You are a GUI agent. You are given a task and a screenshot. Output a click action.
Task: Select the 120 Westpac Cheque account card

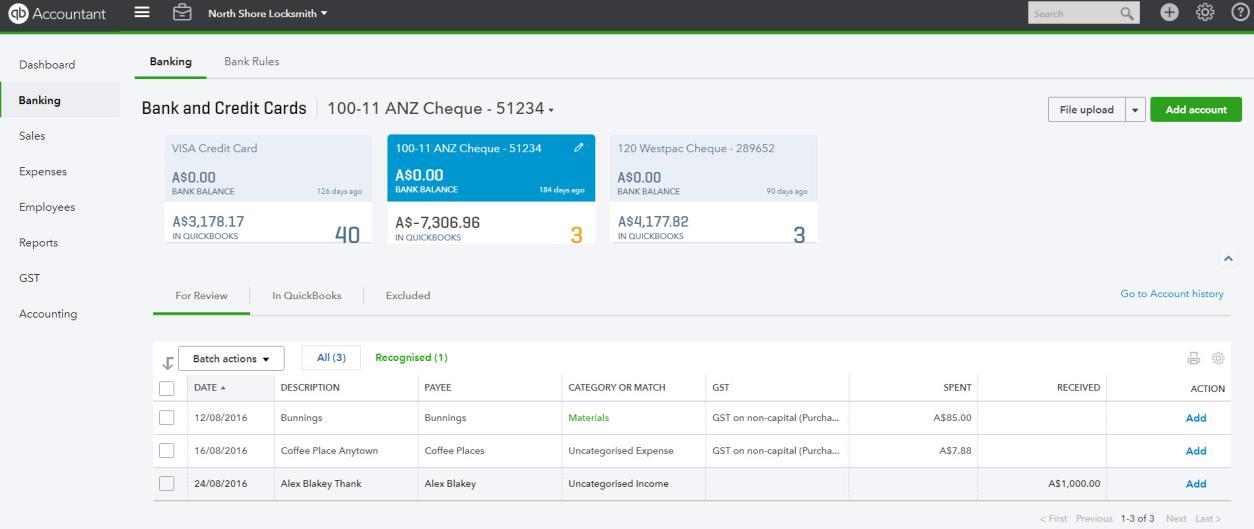713,189
